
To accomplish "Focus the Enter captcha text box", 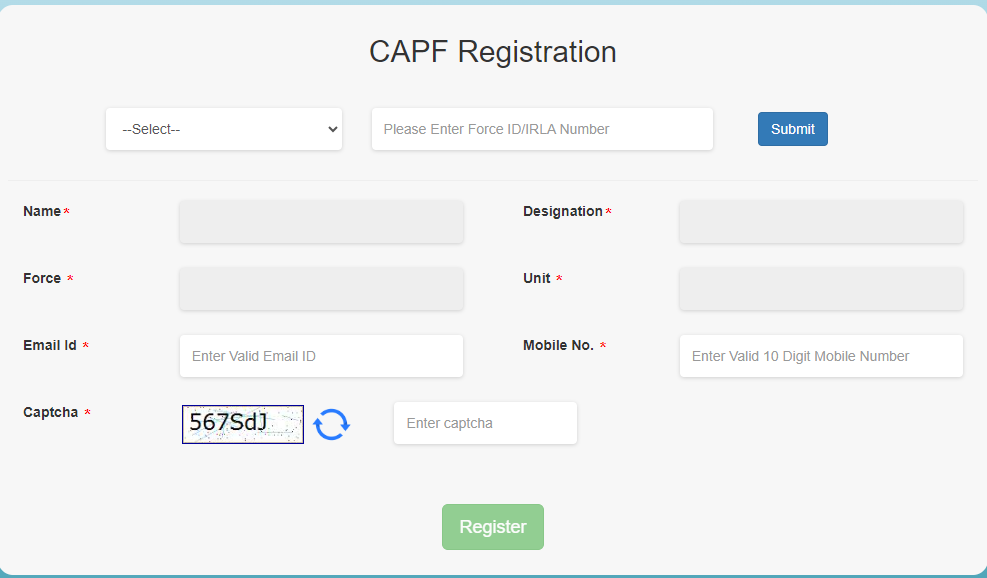I will 485,423.
